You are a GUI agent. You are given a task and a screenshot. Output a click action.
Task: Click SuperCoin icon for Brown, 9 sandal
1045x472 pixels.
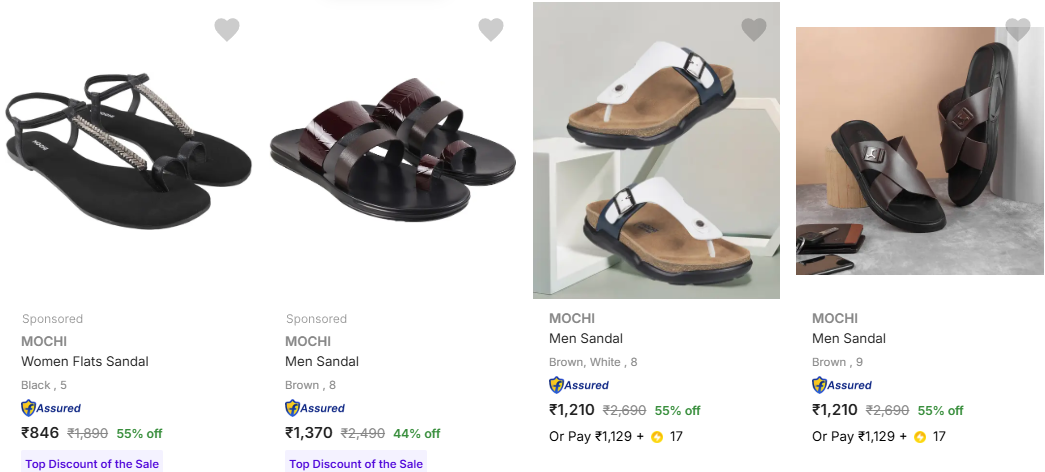(x=920, y=437)
